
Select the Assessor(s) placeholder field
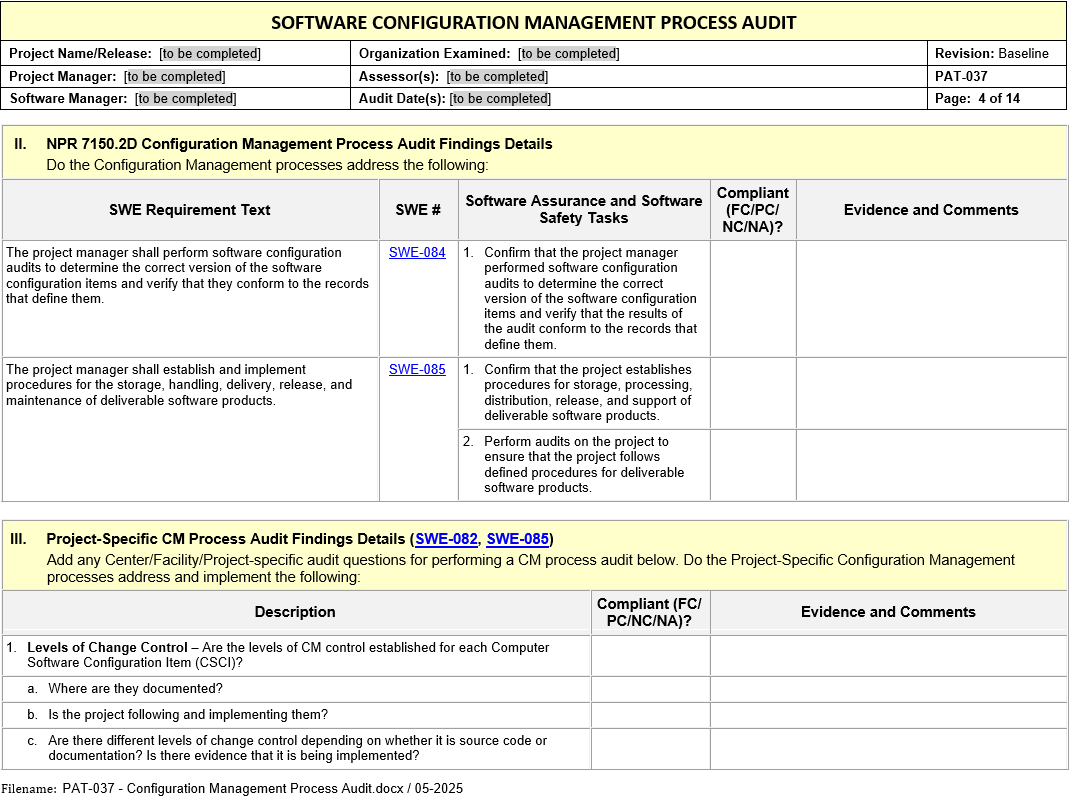(x=497, y=77)
